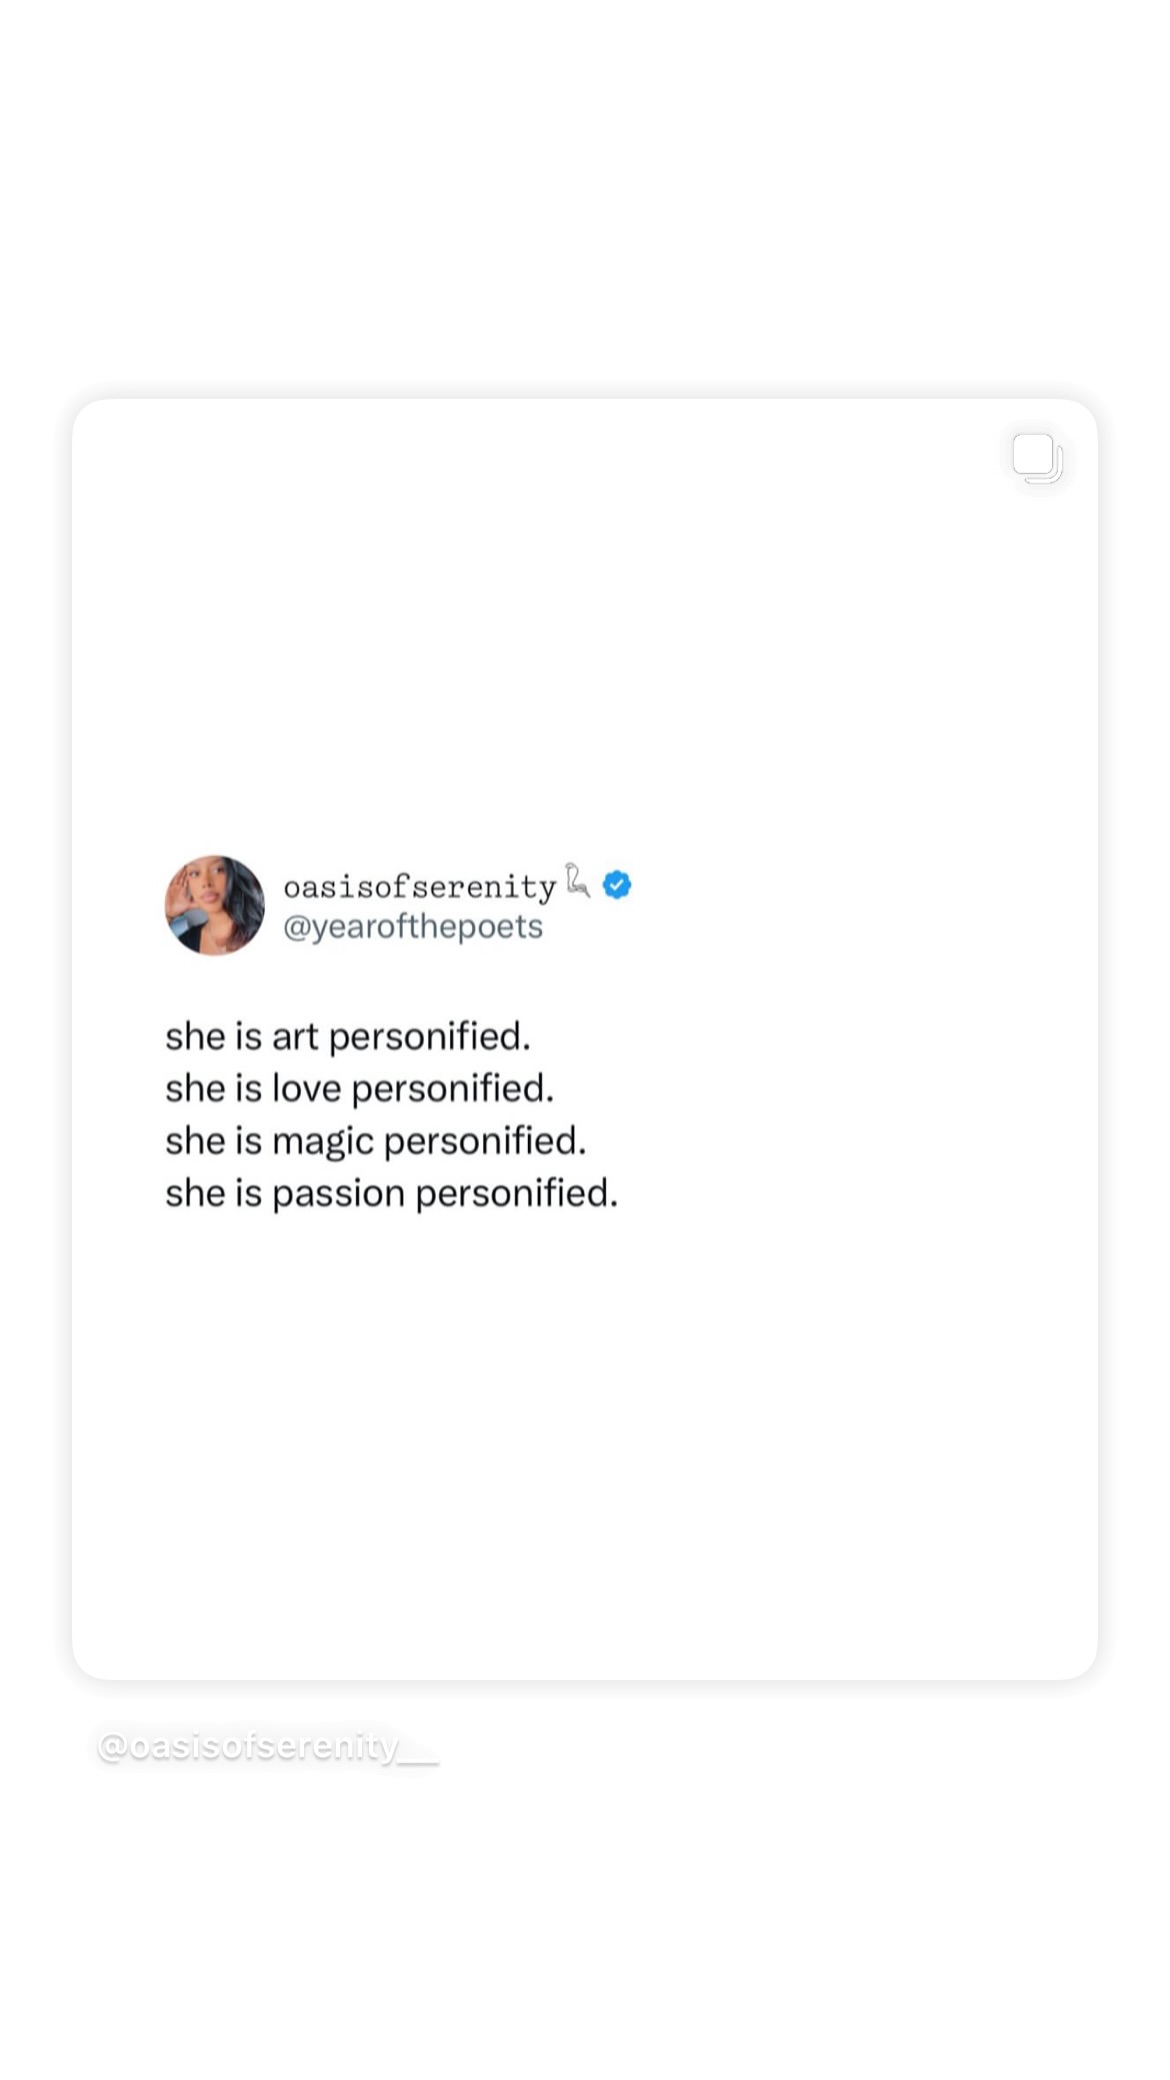Click the line 'she is art personified.'
The image size is (1170, 2080).
[x=348, y=1037]
